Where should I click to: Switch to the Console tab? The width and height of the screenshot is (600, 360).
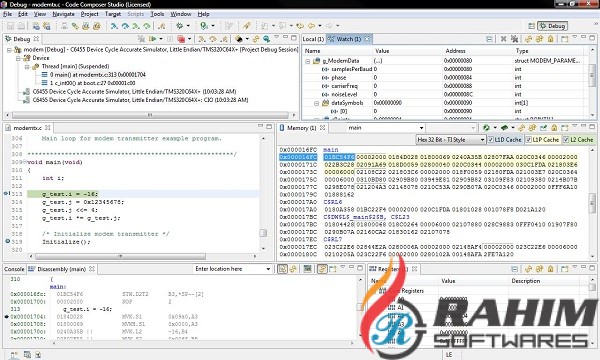coord(14,269)
